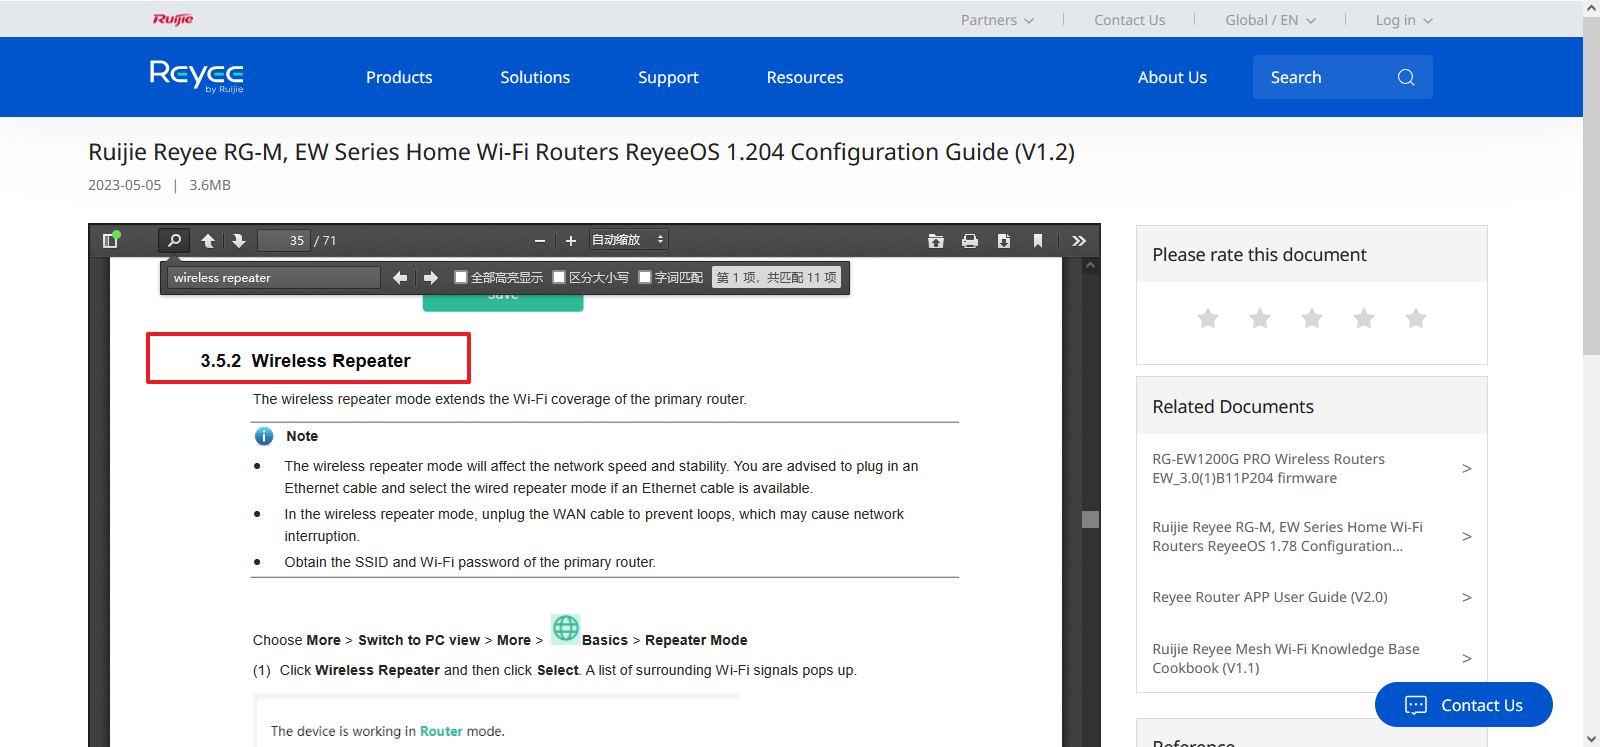Viewport: 1600px width, 747px height.
Task: Find previous match of search phrase
Action: (400, 277)
